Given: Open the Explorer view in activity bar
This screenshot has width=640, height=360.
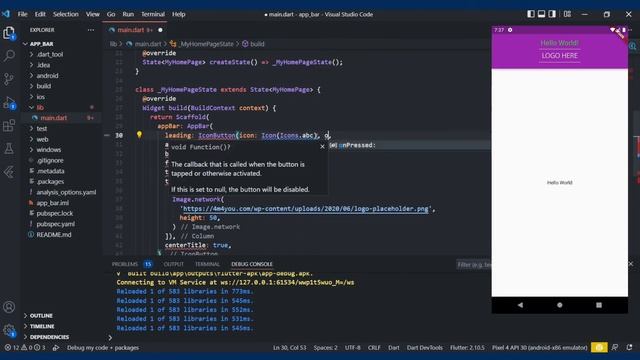Looking at the screenshot, I should point(9,33).
